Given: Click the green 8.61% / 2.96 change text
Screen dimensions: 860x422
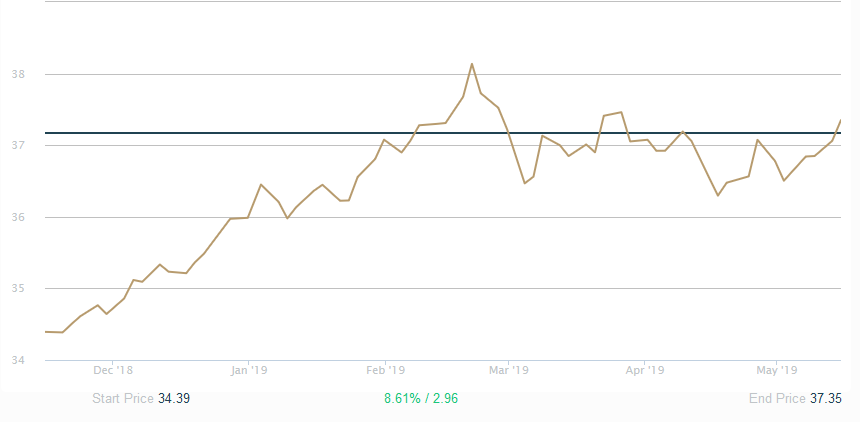Looking at the screenshot, I should point(421,398).
